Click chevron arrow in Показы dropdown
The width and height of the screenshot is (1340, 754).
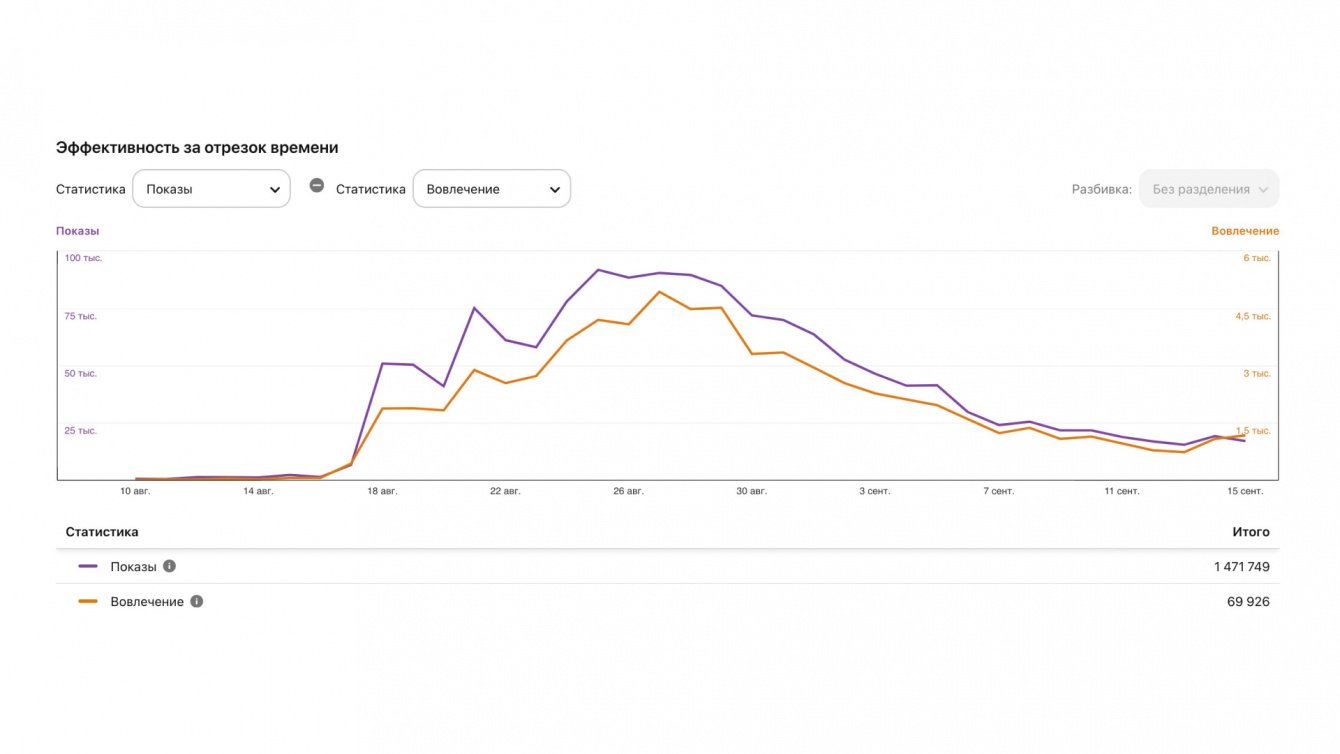point(275,190)
